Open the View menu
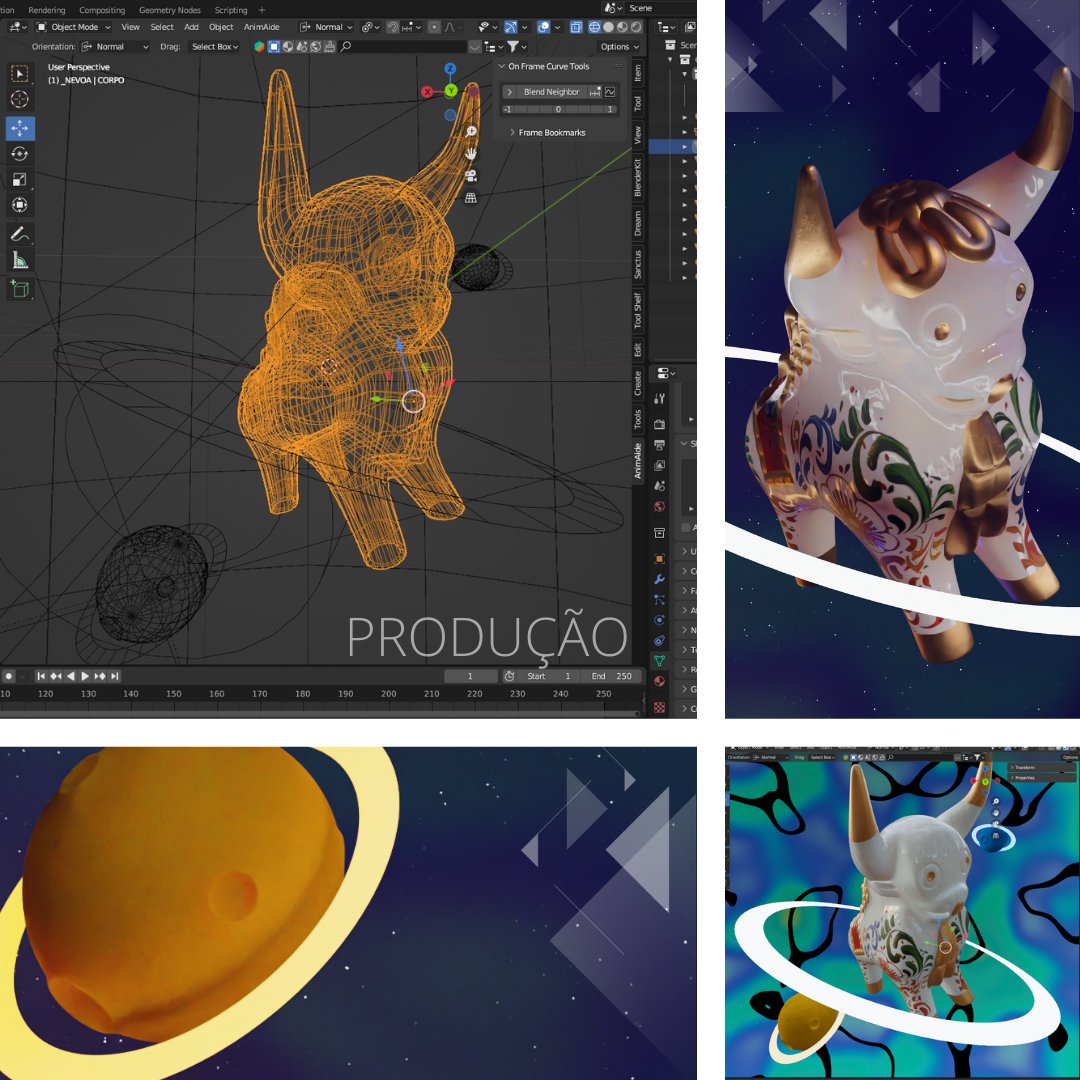The height and width of the screenshot is (1080, 1080). [130, 27]
